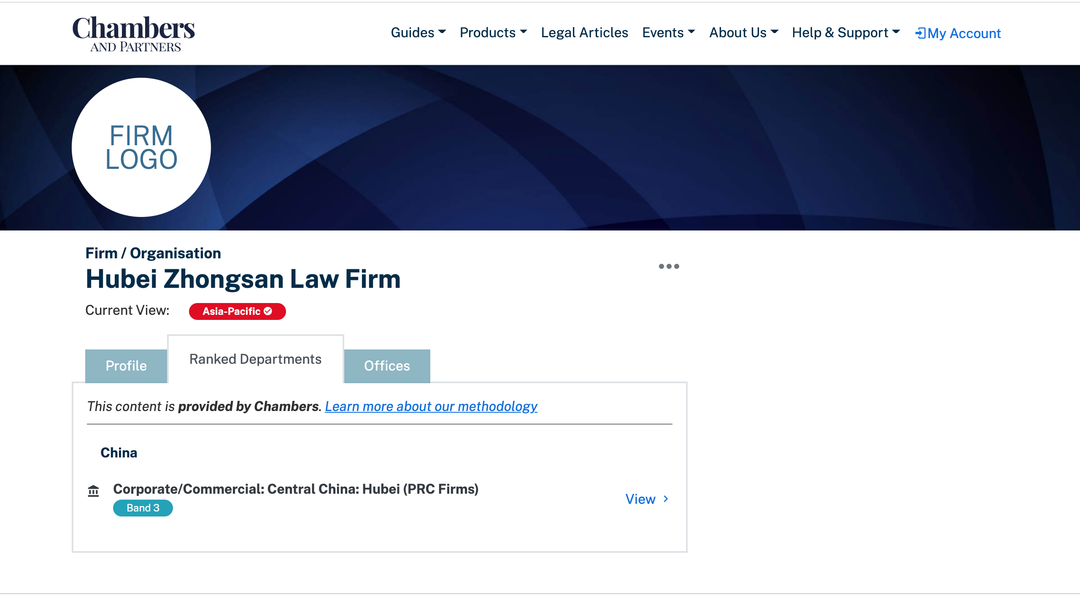The width and height of the screenshot is (1080, 611).
Task: Click the View link for Corporate/Commercial ranking
Action: tap(640, 499)
